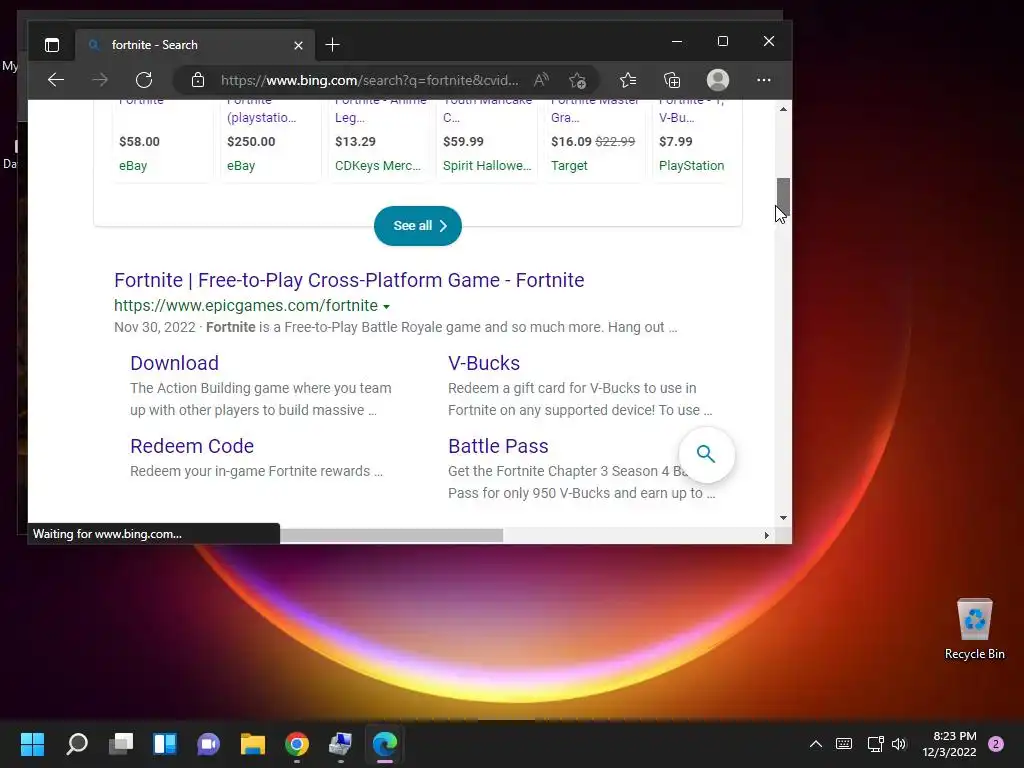The height and width of the screenshot is (768, 1024).
Task: Select the Recycle Bin desktop icon
Action: (974, 629)
